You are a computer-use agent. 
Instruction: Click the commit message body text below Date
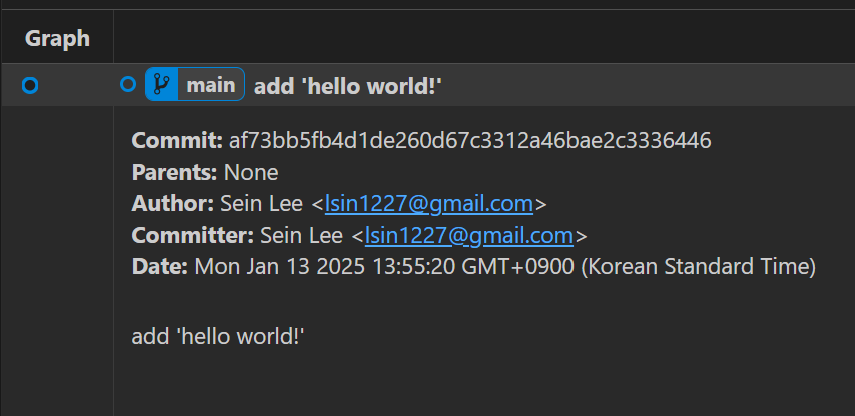pos(218,336)
